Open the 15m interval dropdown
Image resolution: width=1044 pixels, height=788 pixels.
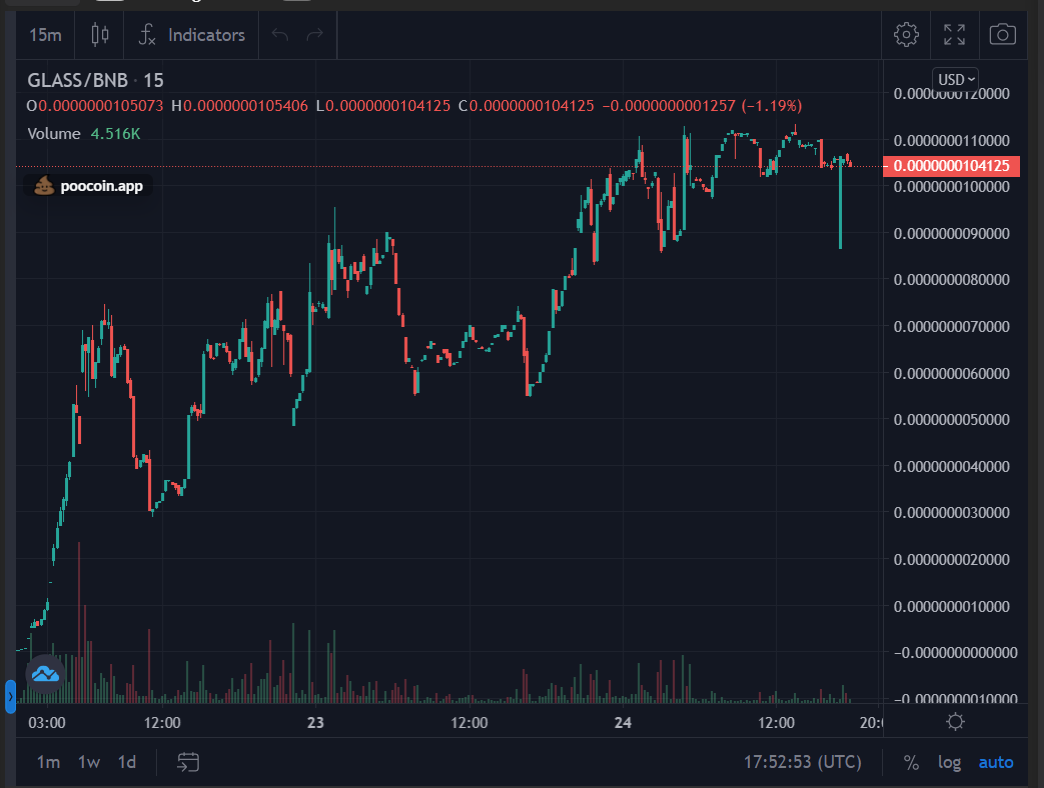coord(45,35)
